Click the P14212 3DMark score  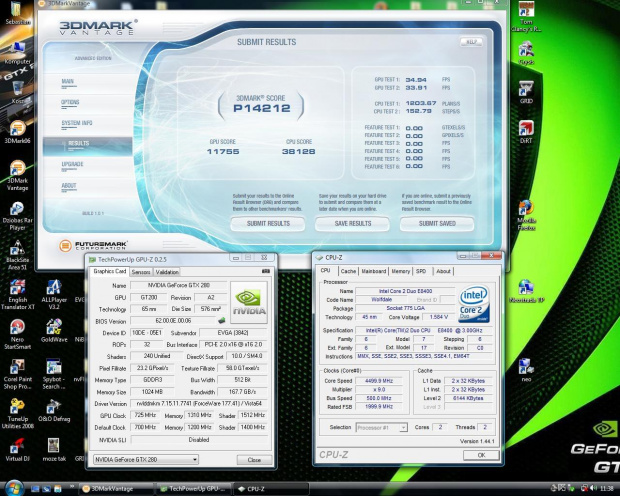262,108
